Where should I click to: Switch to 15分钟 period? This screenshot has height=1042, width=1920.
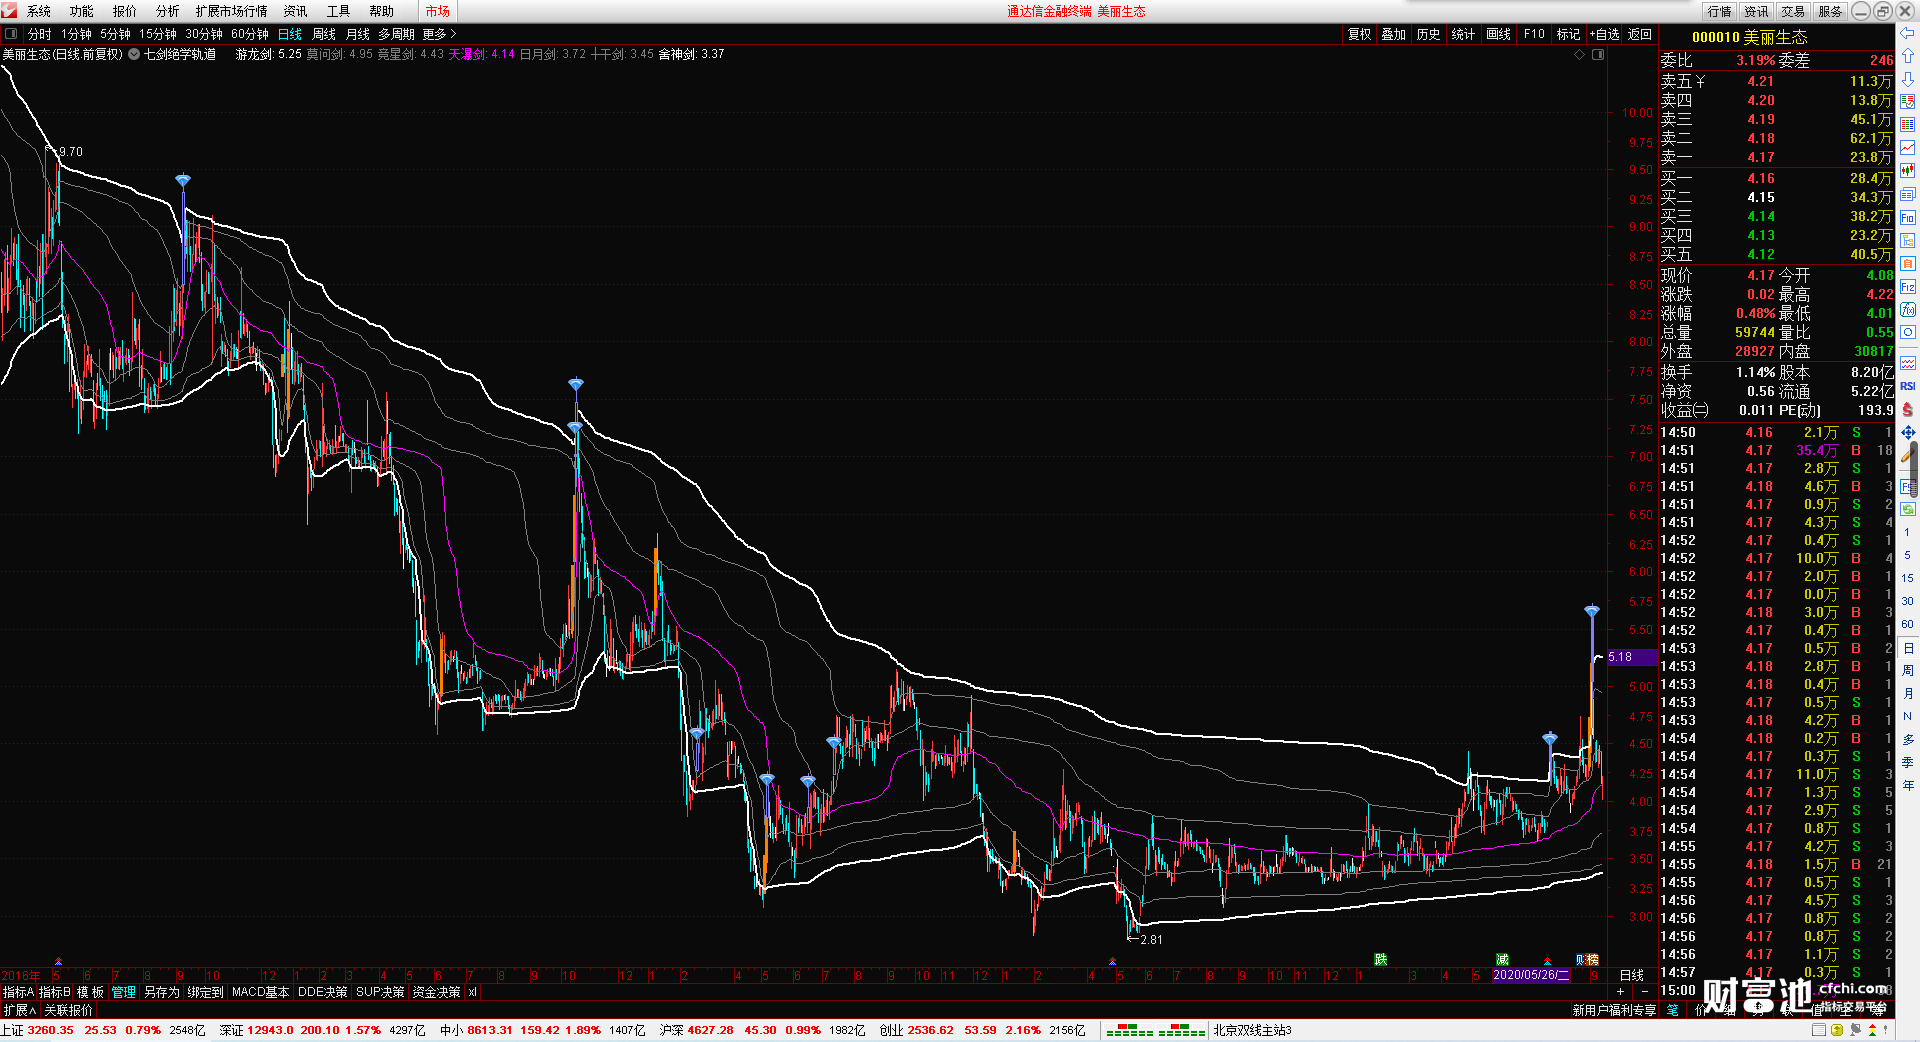tap(158, 34)
